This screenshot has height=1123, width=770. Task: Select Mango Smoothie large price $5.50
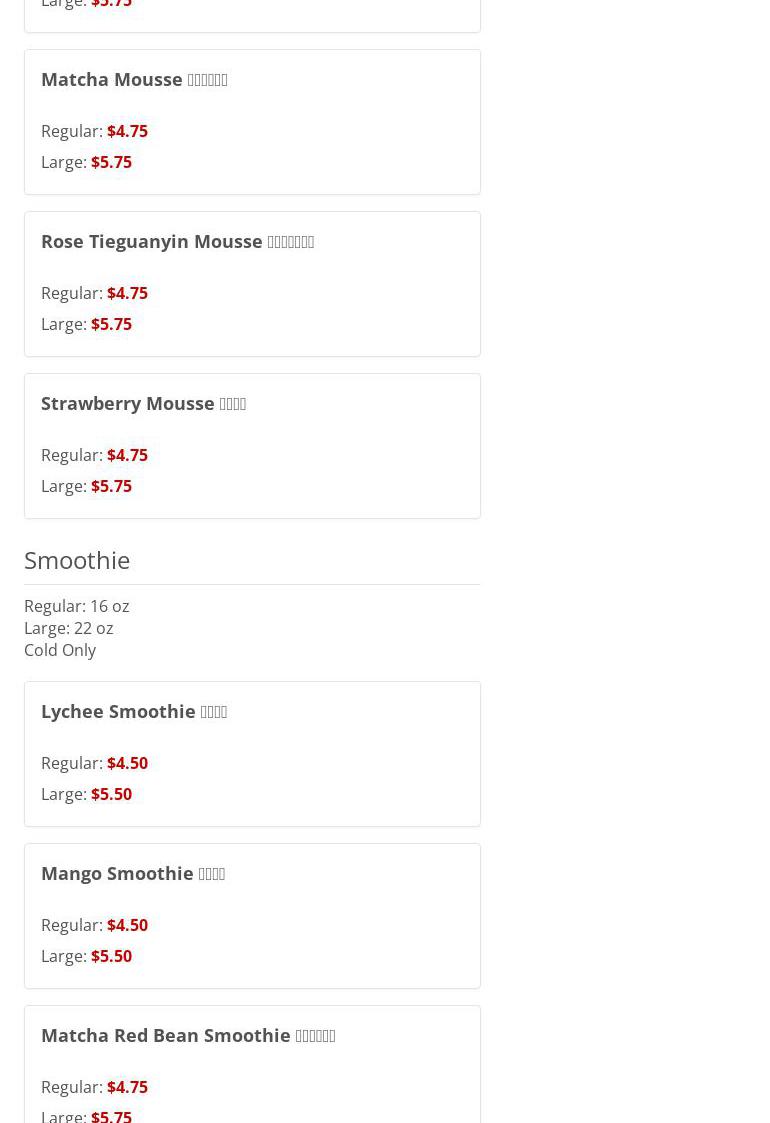(x=111, y=956)
